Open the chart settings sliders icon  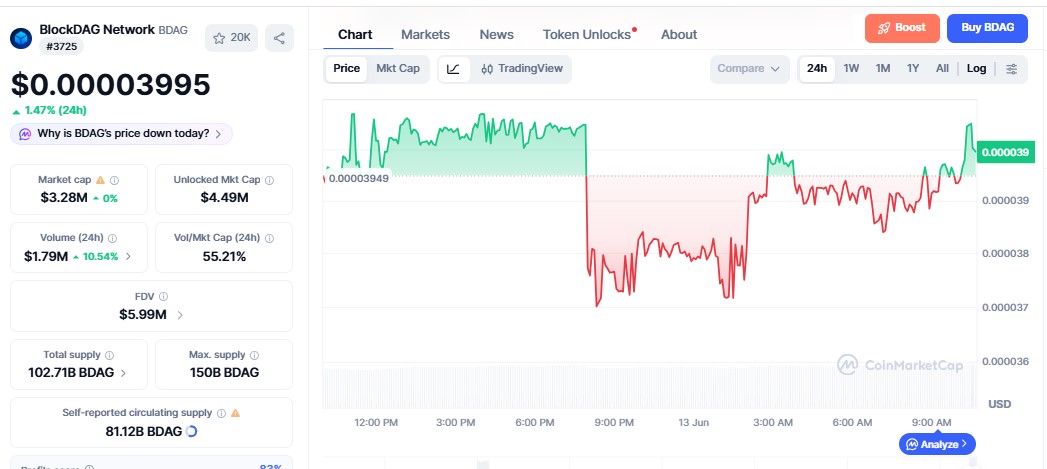coord(1012,69)
